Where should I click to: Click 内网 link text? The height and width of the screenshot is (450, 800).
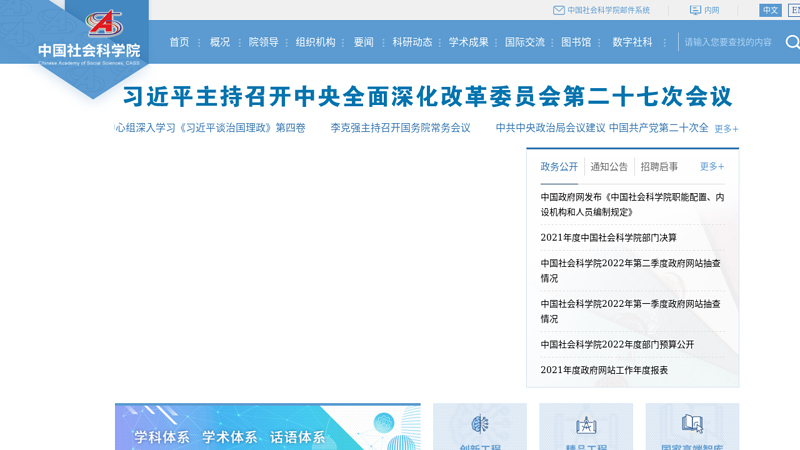tap(711, 10)
